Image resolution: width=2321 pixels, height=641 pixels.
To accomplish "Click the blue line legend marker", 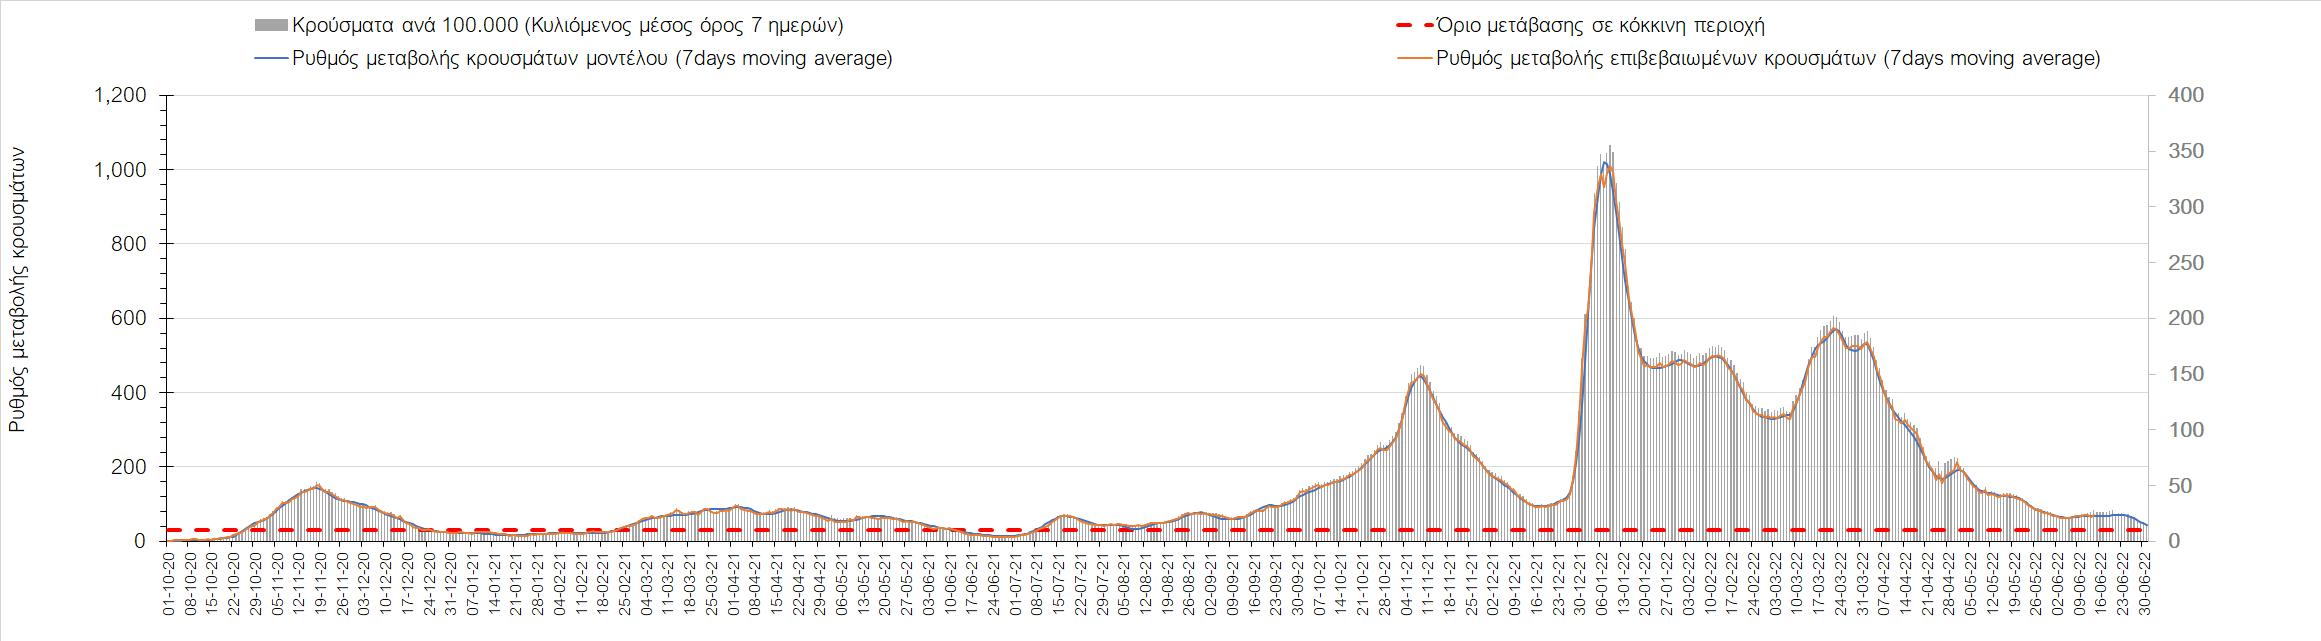I will tap(271, 59).
